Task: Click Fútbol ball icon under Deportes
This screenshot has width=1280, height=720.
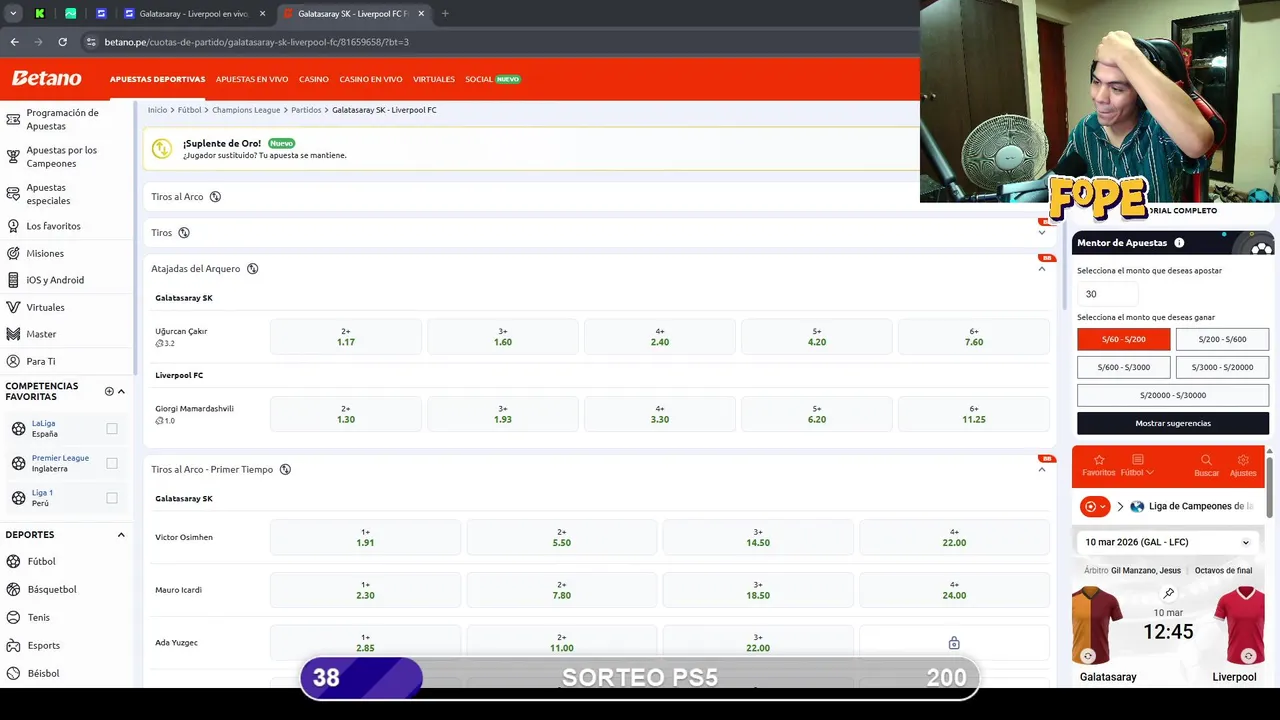Action: (x=13, y=561)
